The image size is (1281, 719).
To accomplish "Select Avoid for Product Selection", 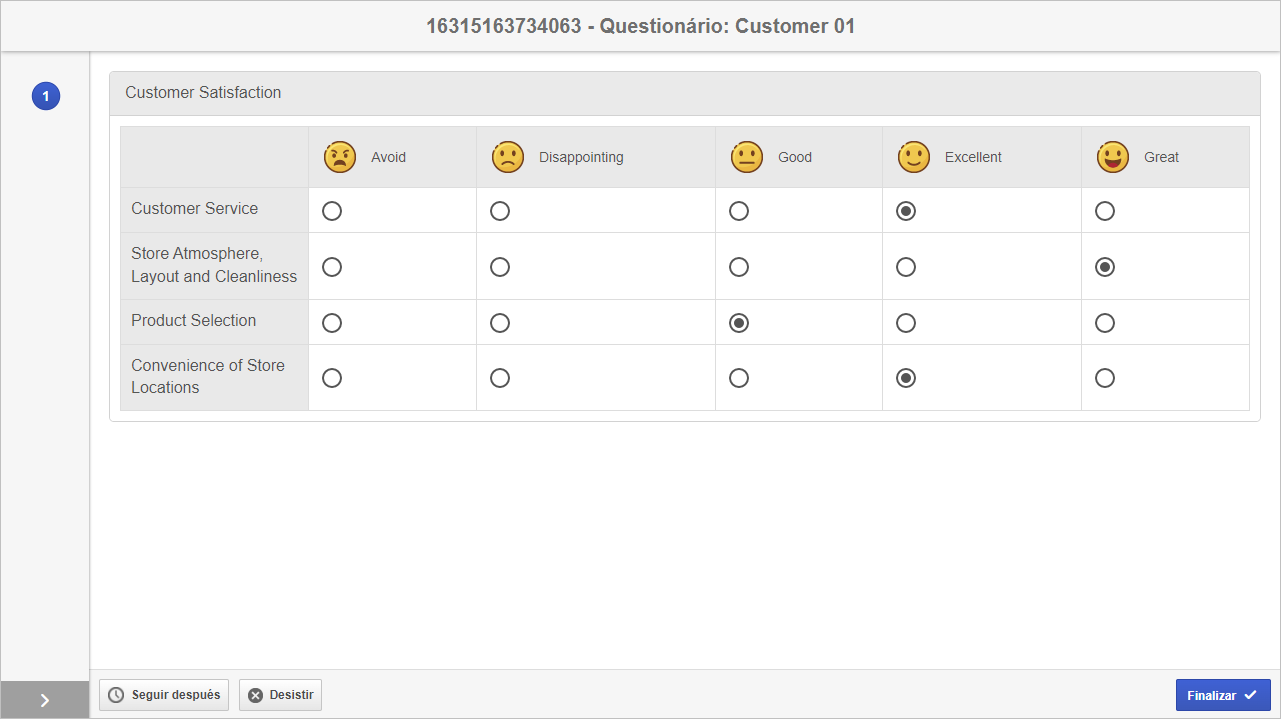I will point(332,323).
